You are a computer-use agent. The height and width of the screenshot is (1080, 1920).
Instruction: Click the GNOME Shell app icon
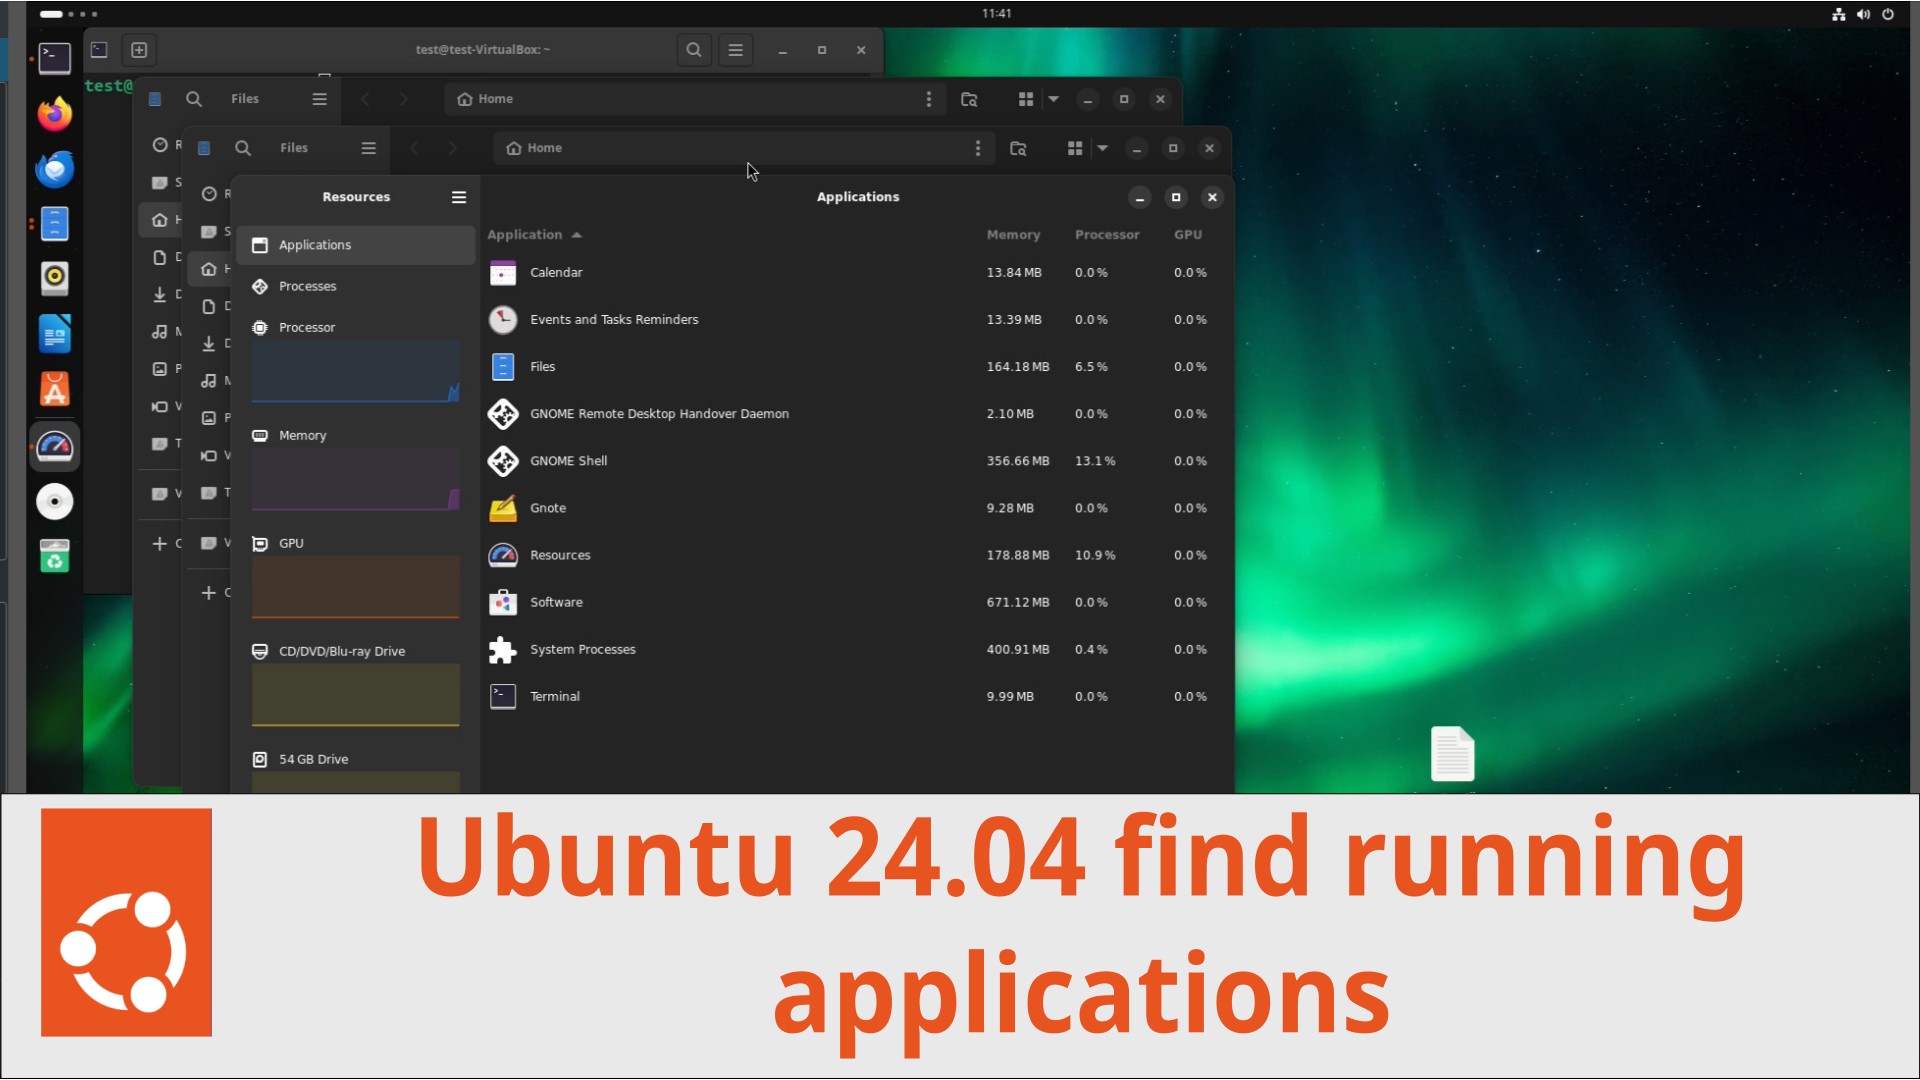tap(503, 461)
